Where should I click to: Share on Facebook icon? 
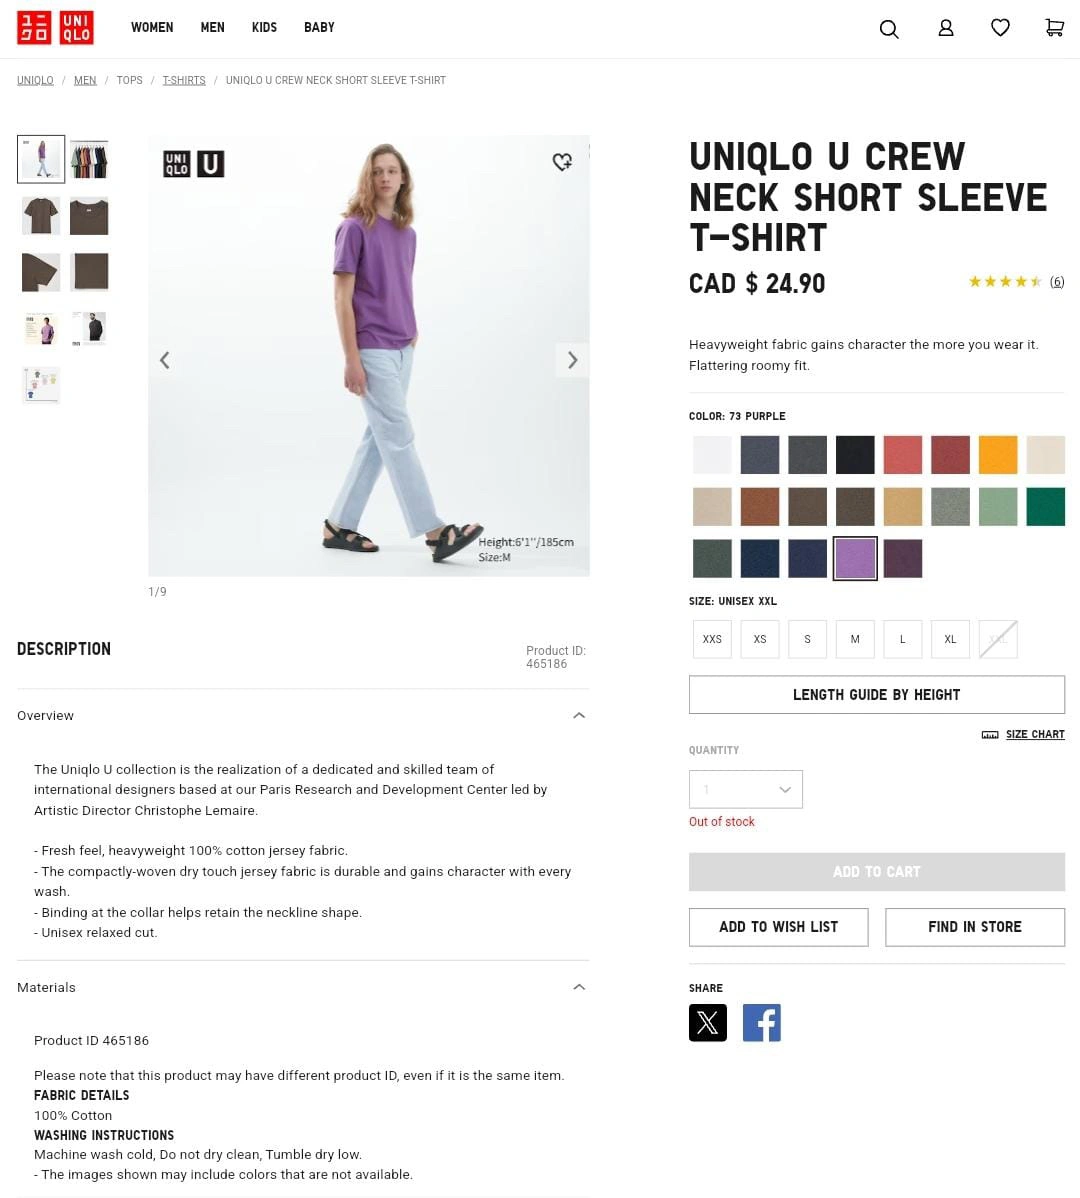point(761,1022)
